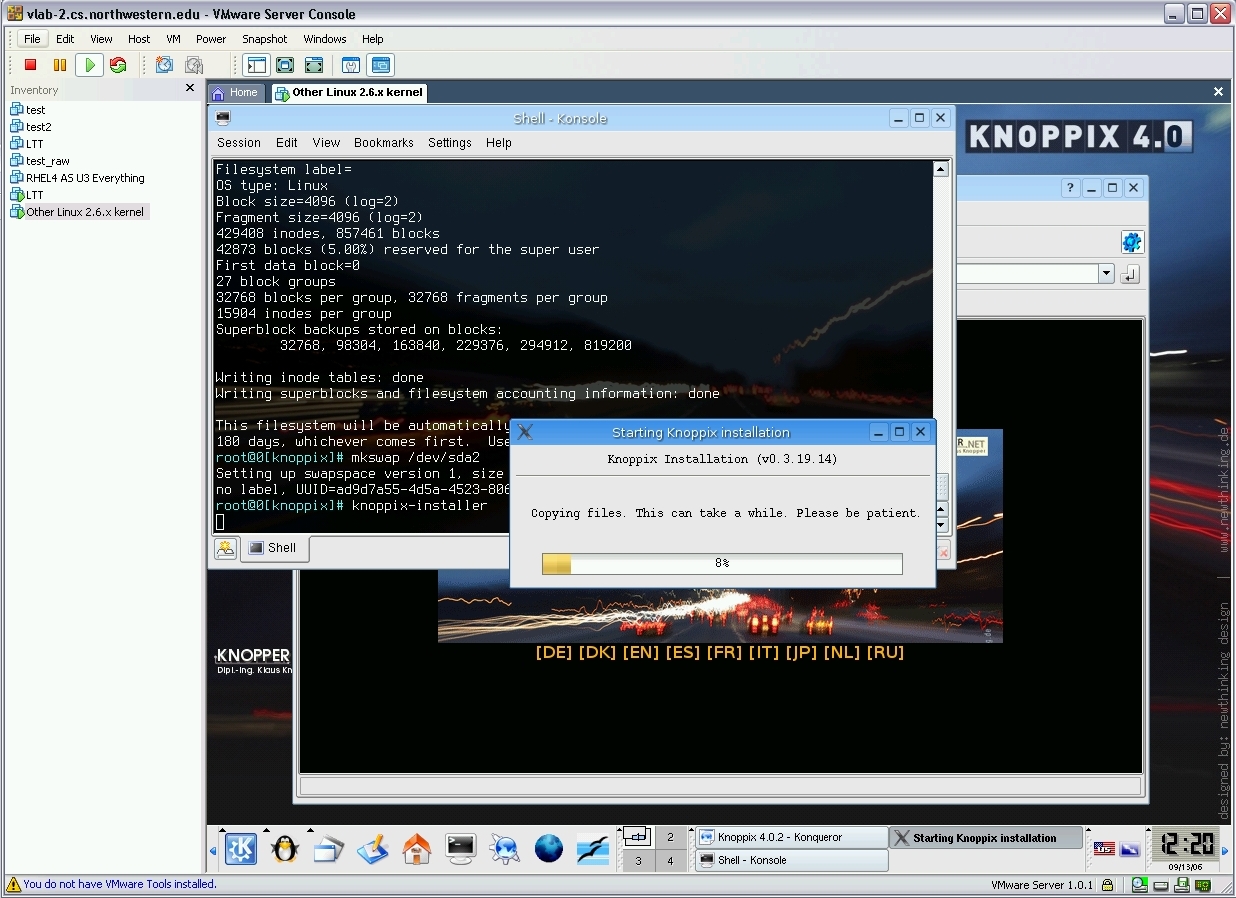The width and height of the screenshot is (1236, 898).
Task: Click the Konqueror Go button next to location
Action: point(1130,274)
